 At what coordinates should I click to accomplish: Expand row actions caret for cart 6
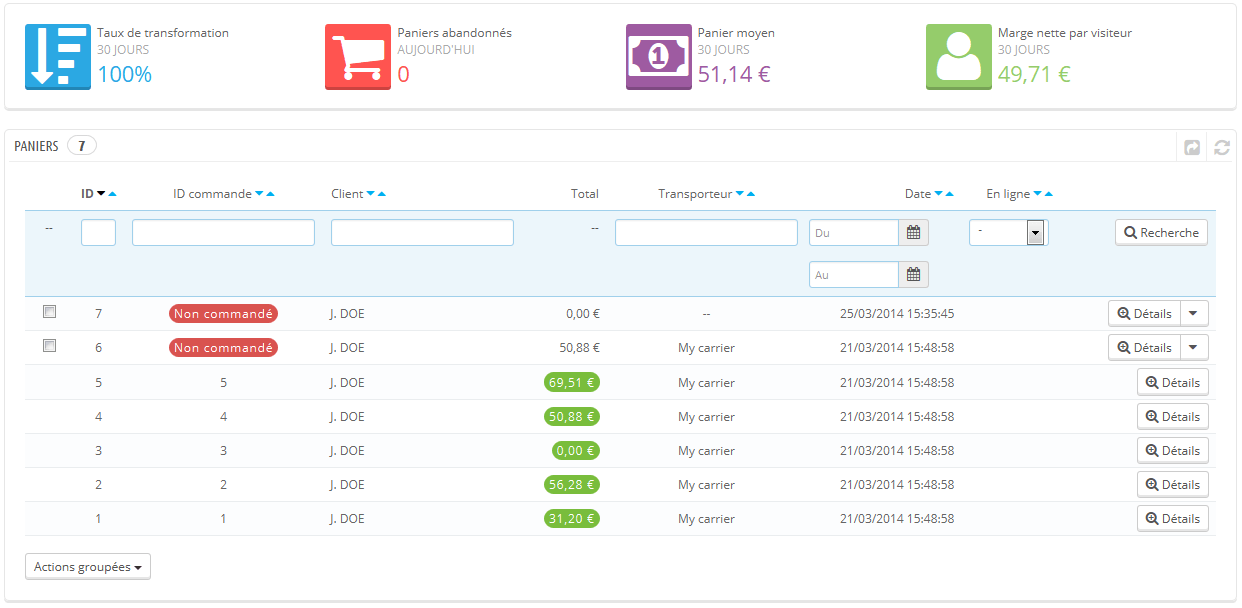click(x=1194, y=348)
